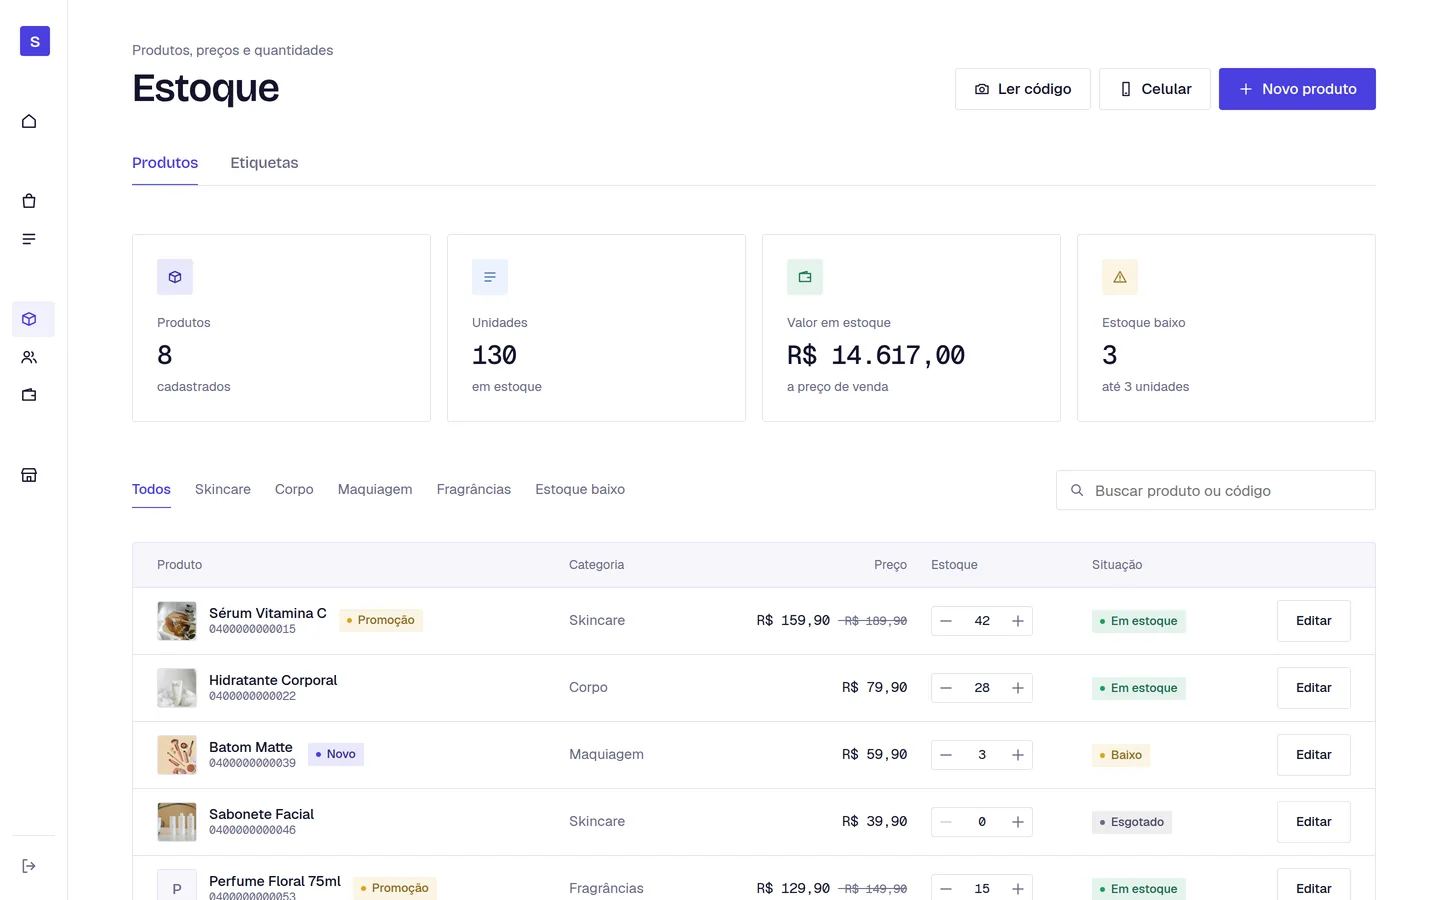
Task: Edit the Batom Matte product
Action: pyautogui.click(x=1314, y=755)
